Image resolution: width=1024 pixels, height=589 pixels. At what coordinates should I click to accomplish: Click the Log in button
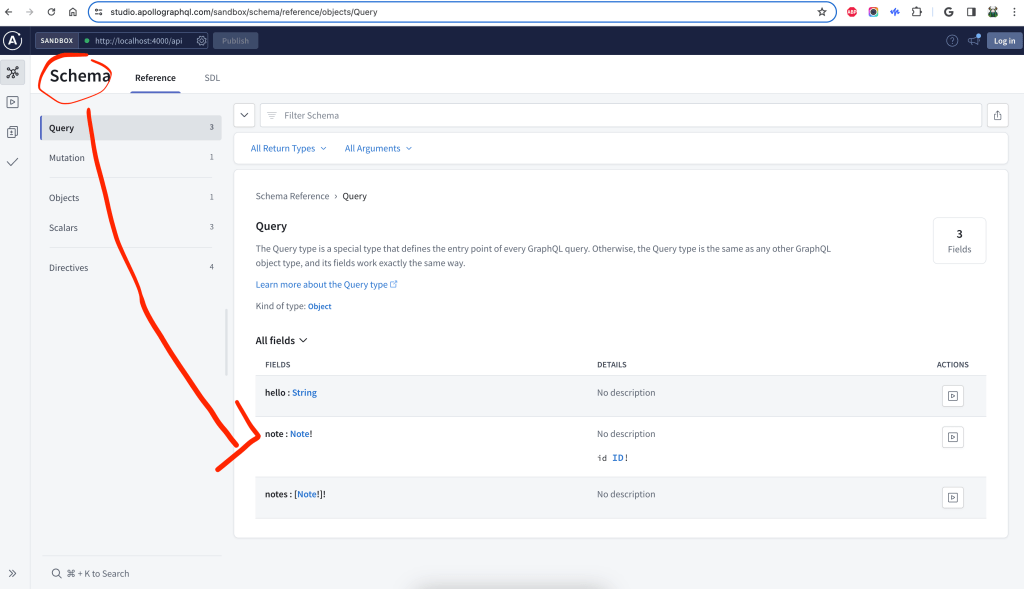tap(1003, 41)
